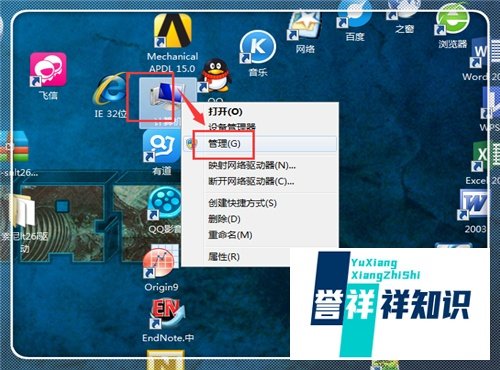Viewport: 500px width, 370px height.
Task: Launch the QQ影音 player icon
Action: [x=164, y=204]
